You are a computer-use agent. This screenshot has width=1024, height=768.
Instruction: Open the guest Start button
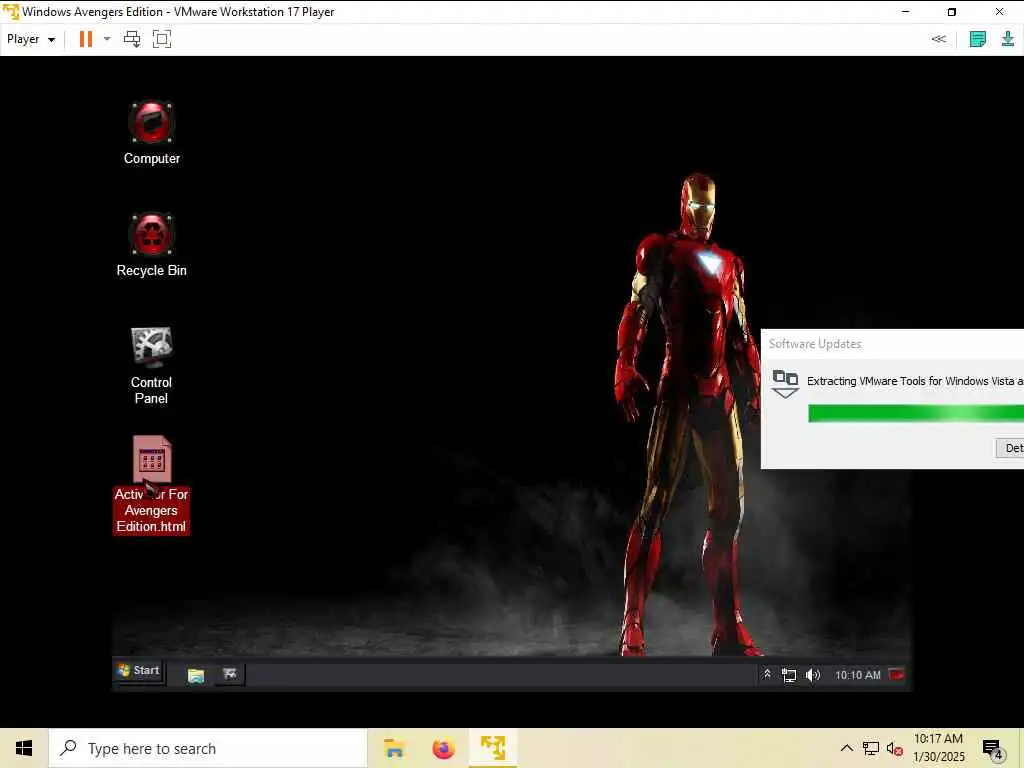pyautogui.click(x=139, y=671)
